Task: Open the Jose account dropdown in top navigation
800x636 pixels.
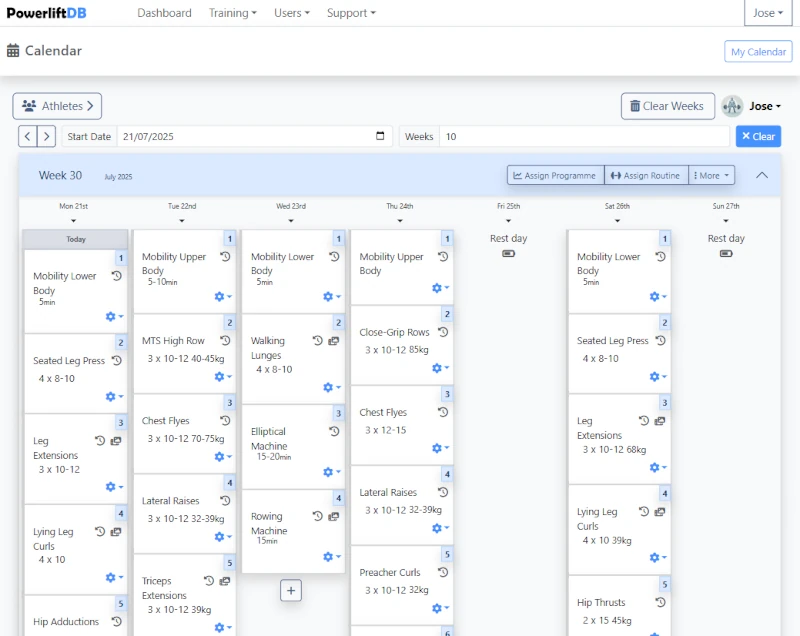Action: pos(768,13)
